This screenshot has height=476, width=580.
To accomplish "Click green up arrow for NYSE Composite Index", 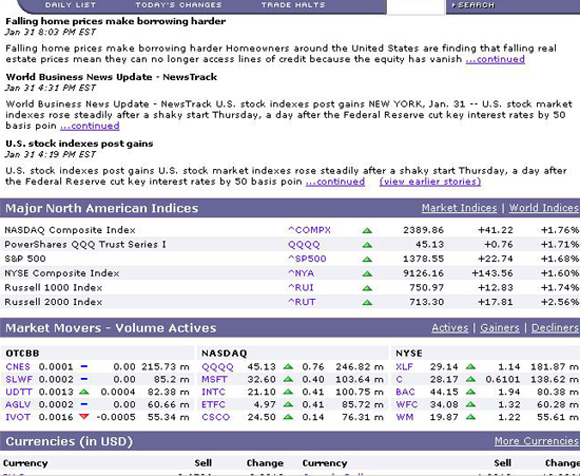I will coord(367,274).
